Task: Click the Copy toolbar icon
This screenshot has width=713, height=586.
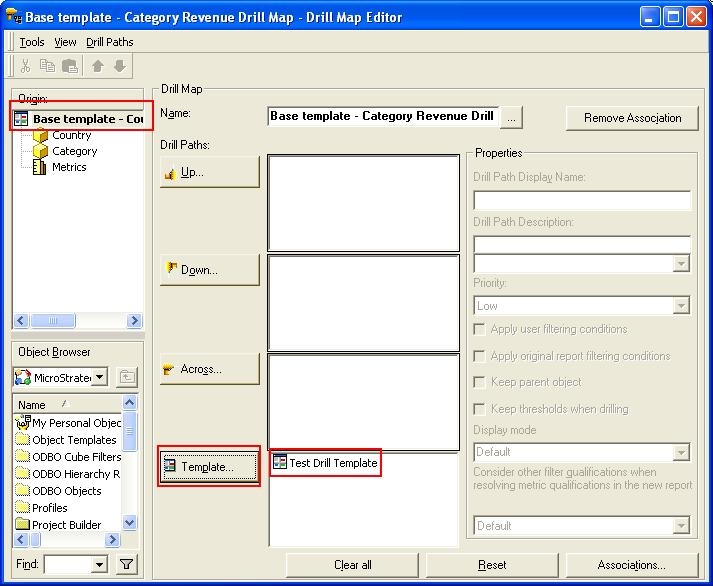Action: pyautogui.click(x=47, y=66)
